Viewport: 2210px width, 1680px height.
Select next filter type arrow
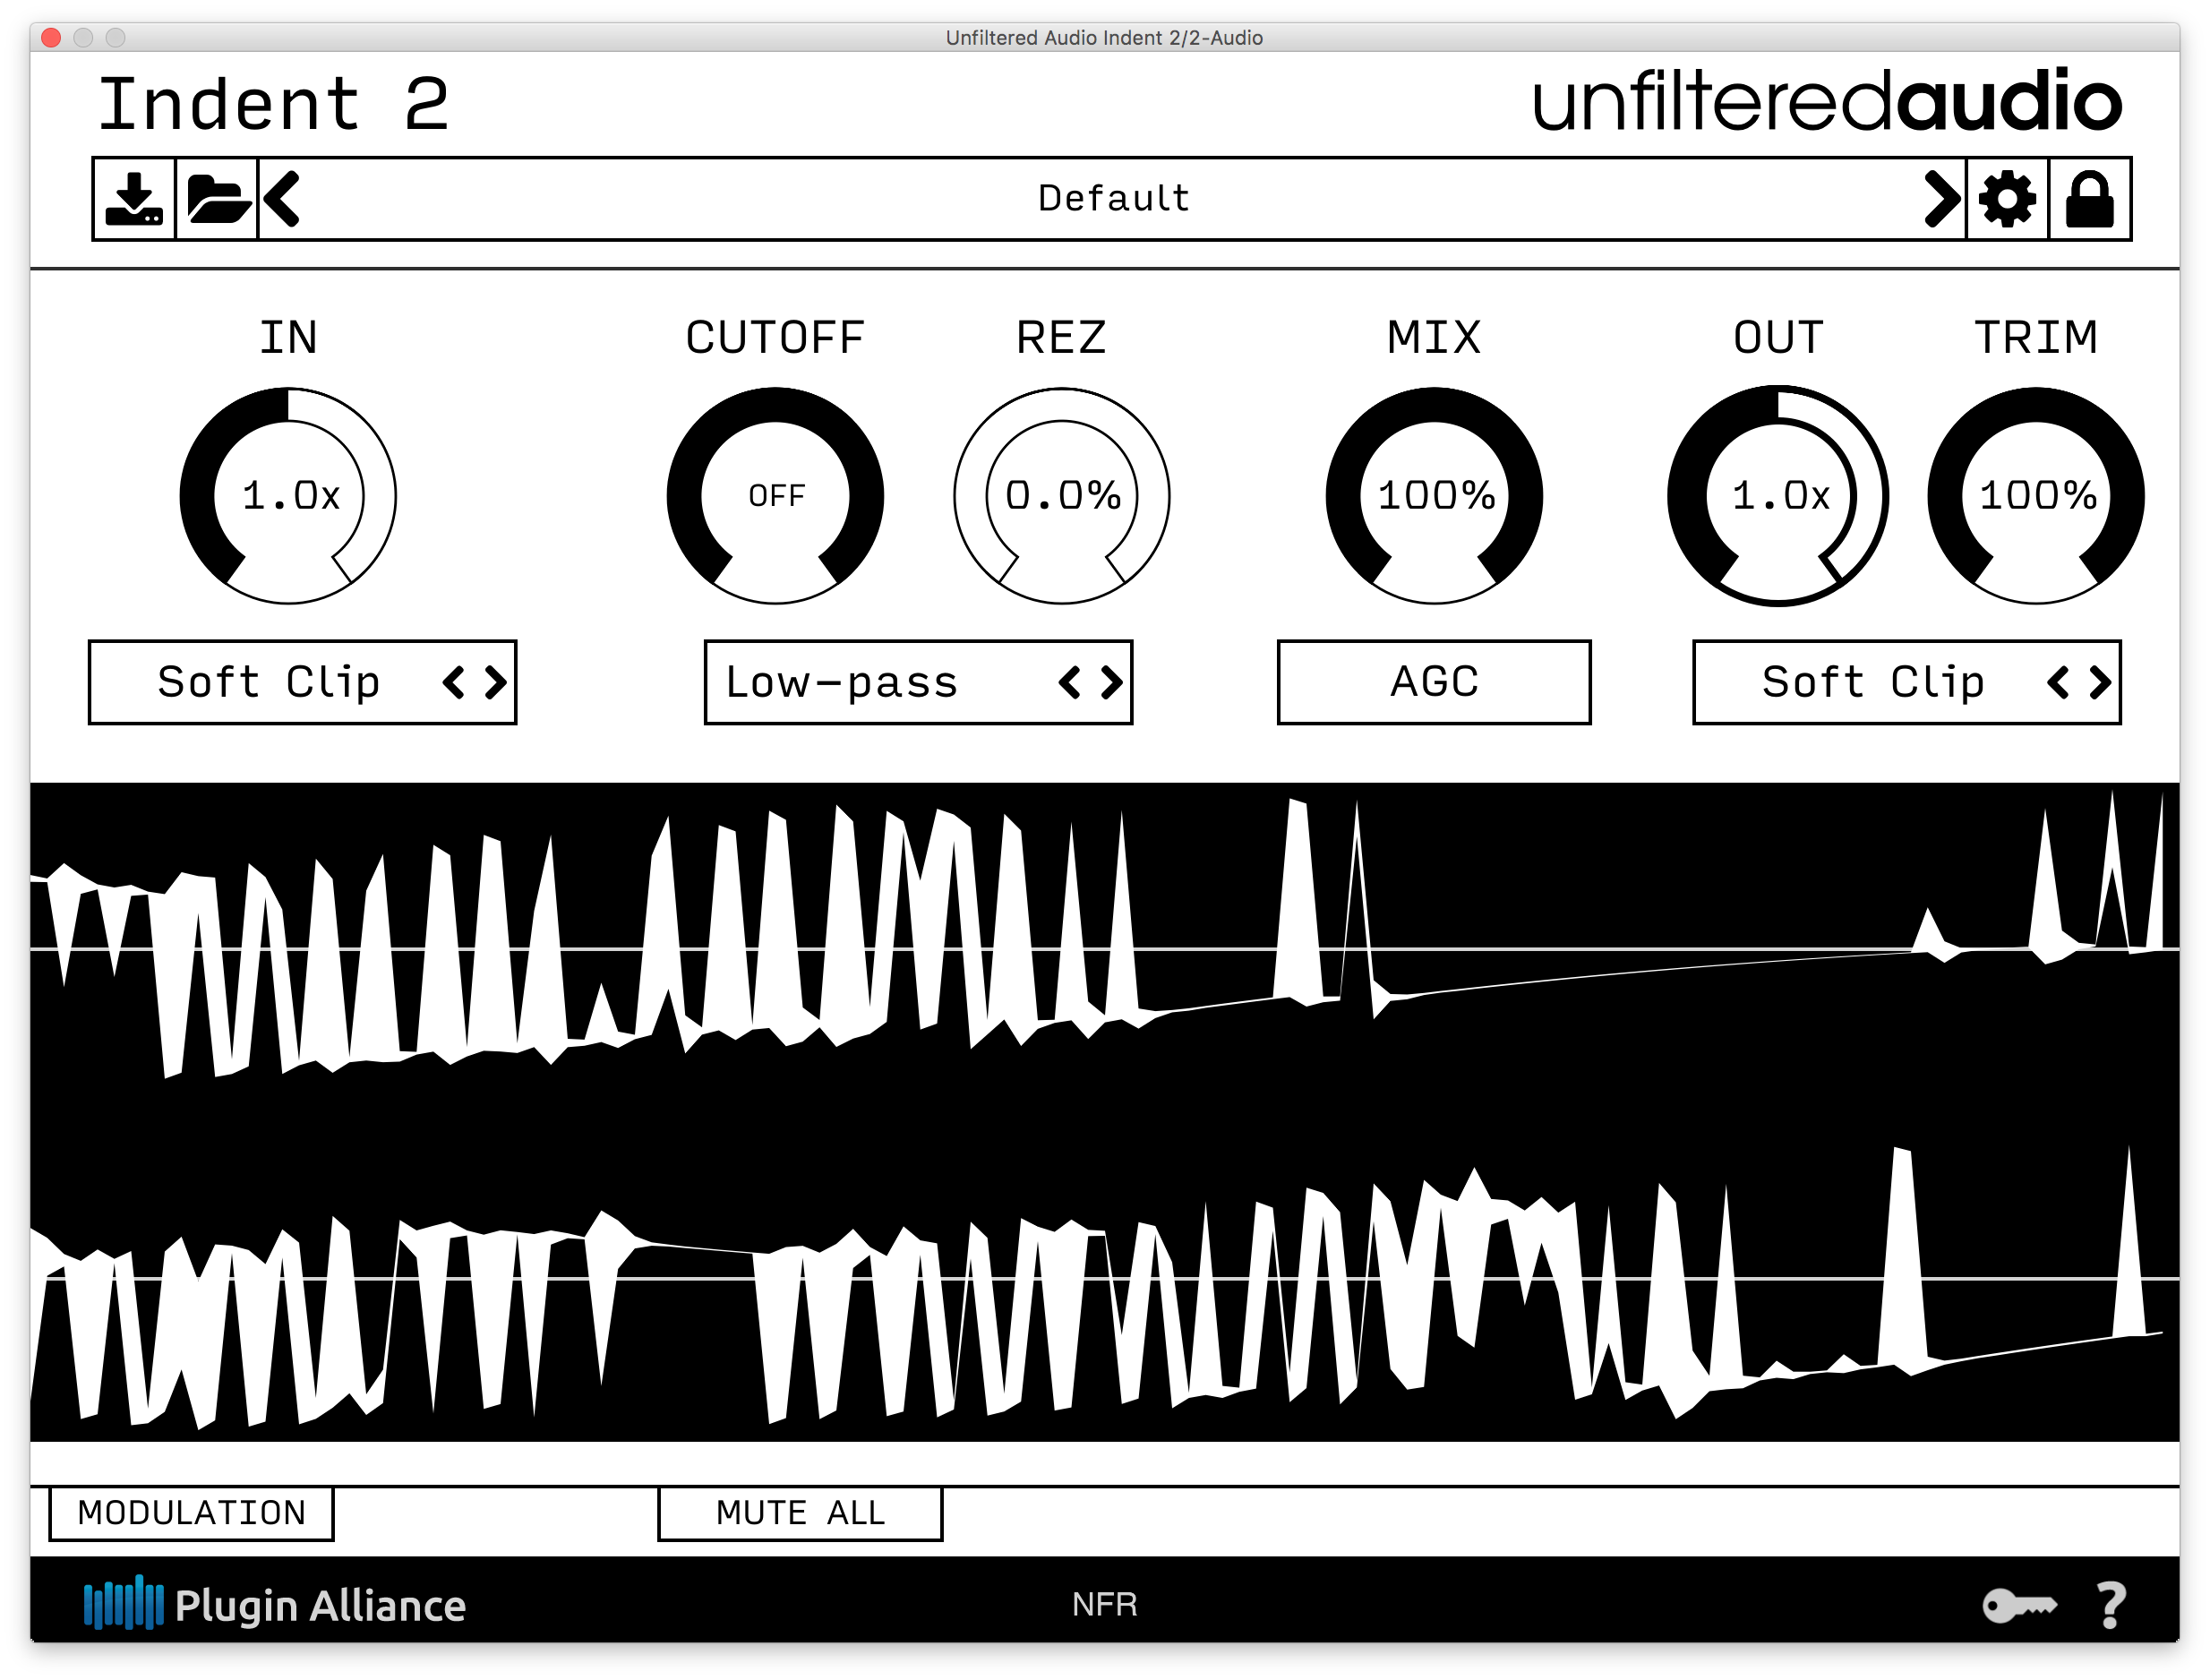pos(1111,683)
